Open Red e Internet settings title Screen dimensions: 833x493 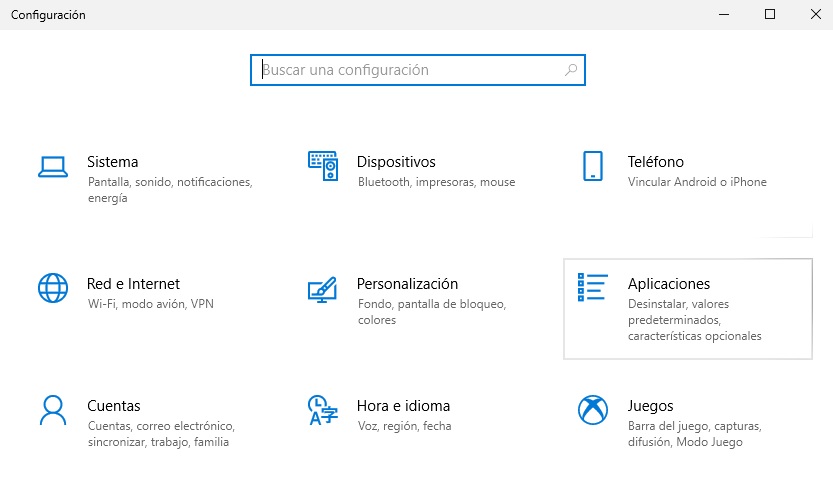coord(133,284)
